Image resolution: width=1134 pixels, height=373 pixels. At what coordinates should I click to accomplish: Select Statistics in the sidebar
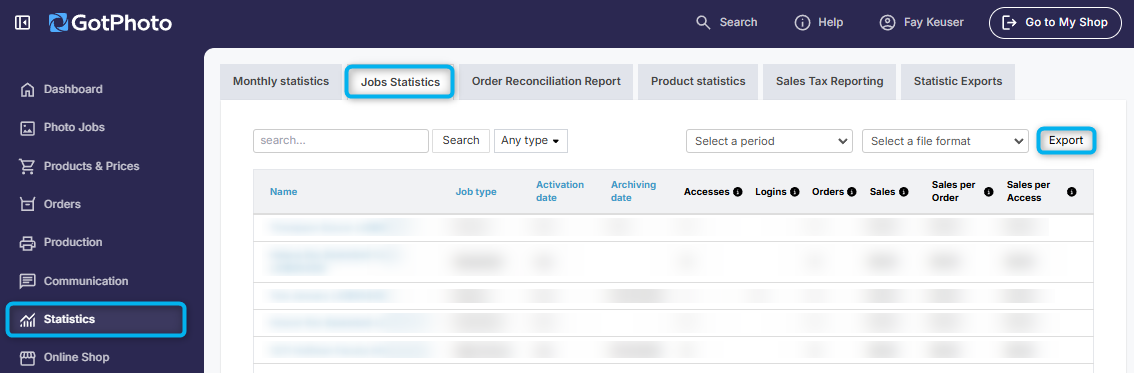[x=96, y=320]
